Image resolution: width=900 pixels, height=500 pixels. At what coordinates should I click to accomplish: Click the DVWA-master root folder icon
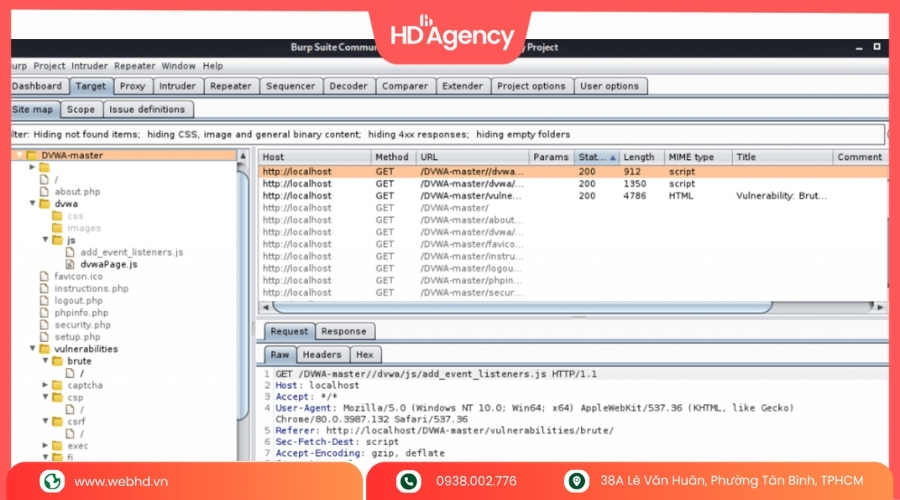pos(31,156)
